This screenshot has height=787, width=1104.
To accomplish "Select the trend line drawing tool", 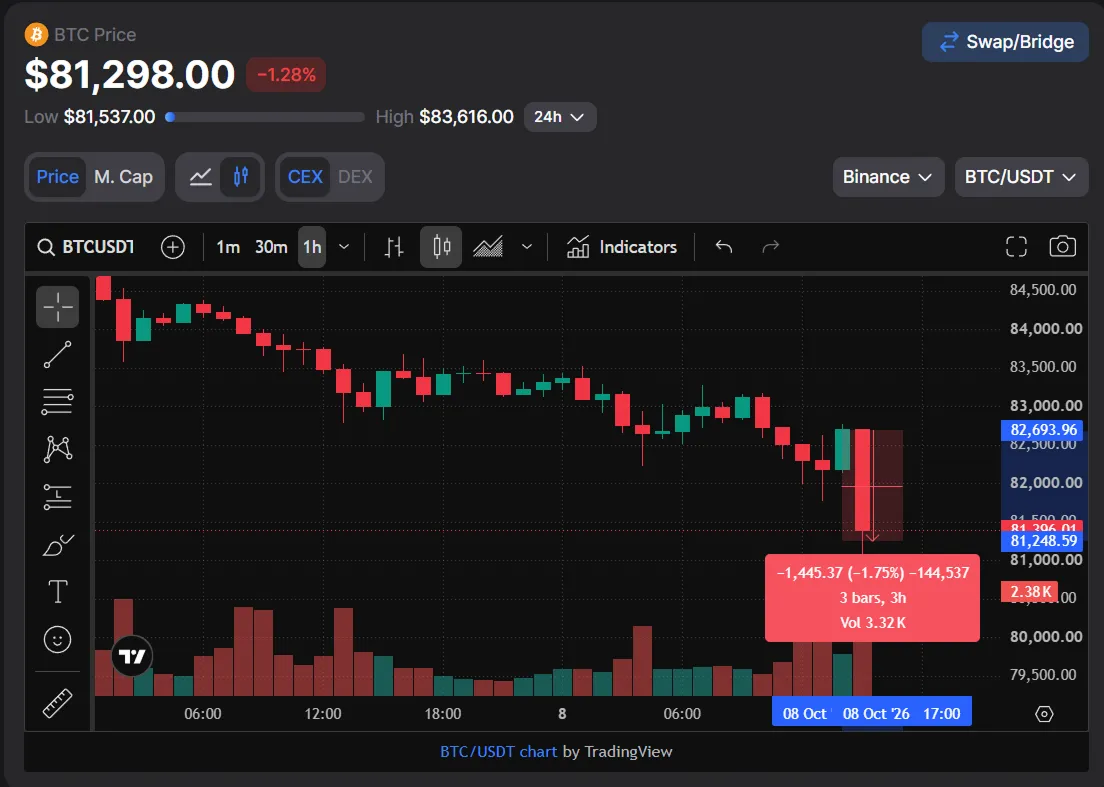I will [58, 355].
